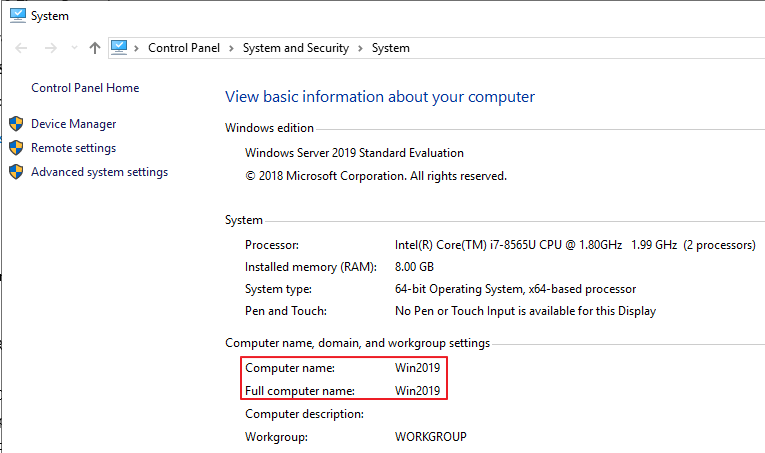Screen dimensions: 765x453
Task: Click the WORKGROUP value
Action: [x=430, y=436]
